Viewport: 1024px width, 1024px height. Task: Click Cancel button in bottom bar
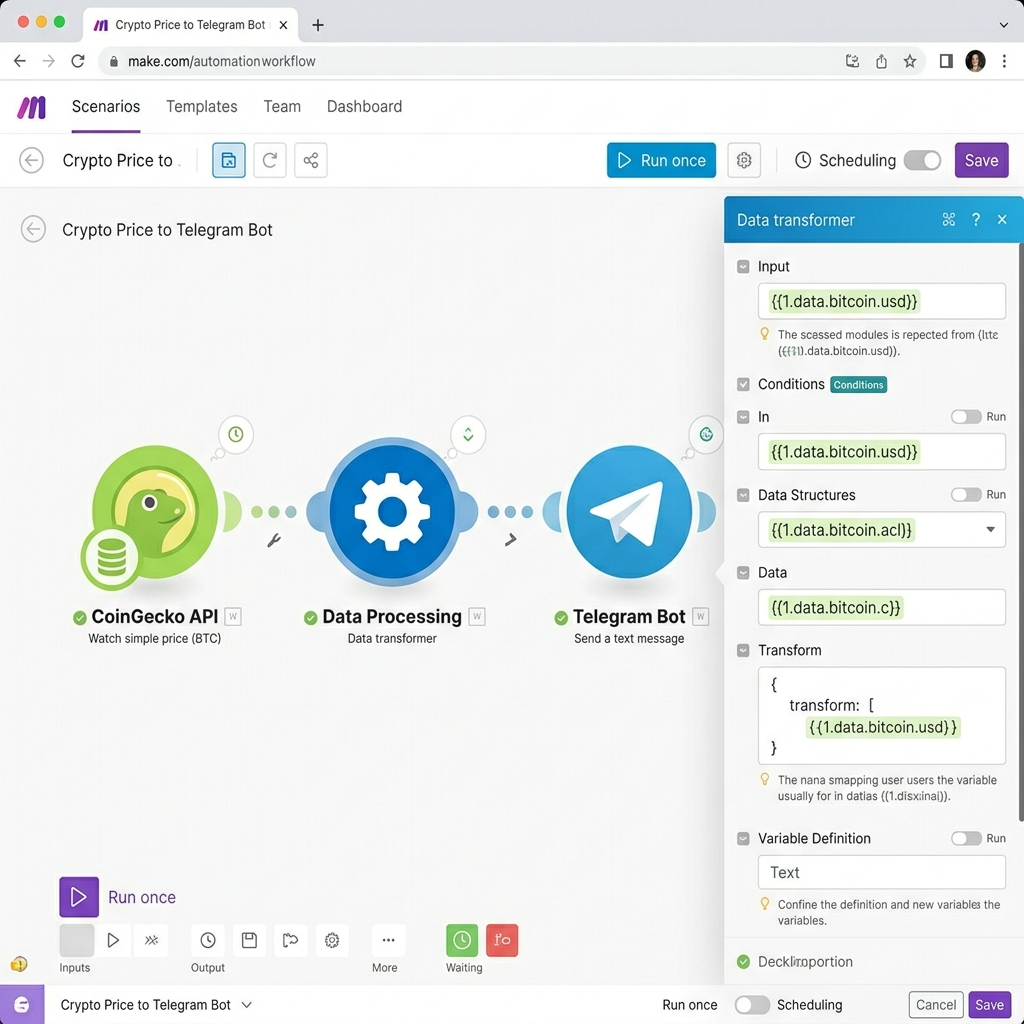tap(935, 1004)
